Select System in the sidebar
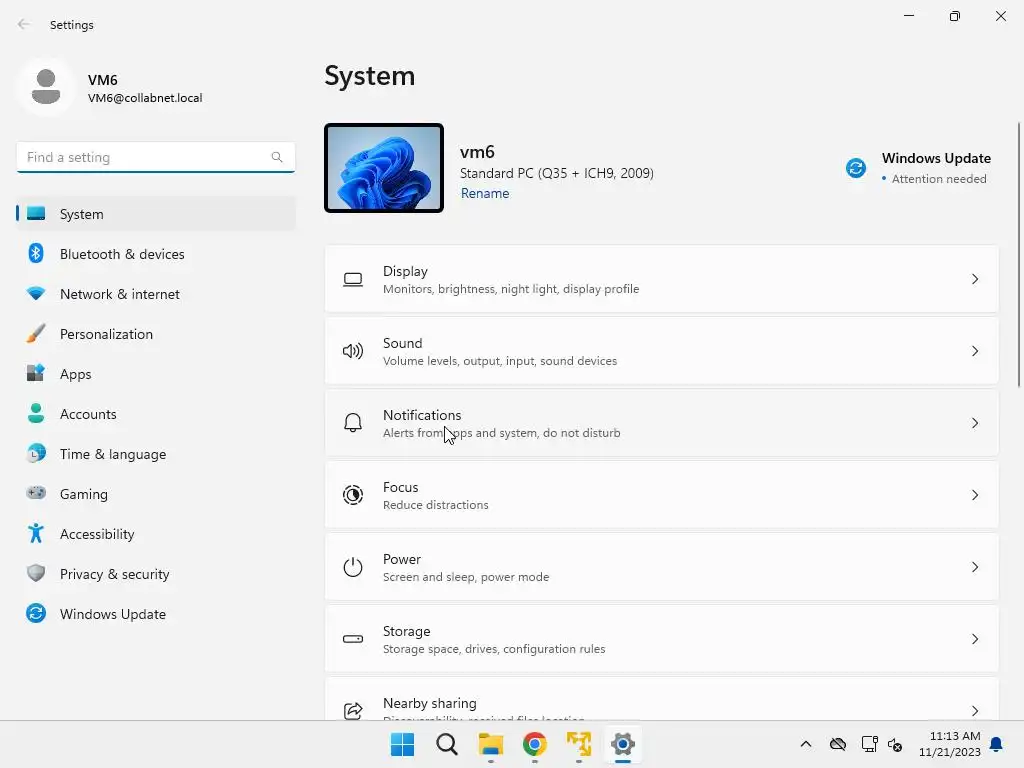Image resolution: width=1024 pixels, height=768 pixels. (x=155, y=214)
